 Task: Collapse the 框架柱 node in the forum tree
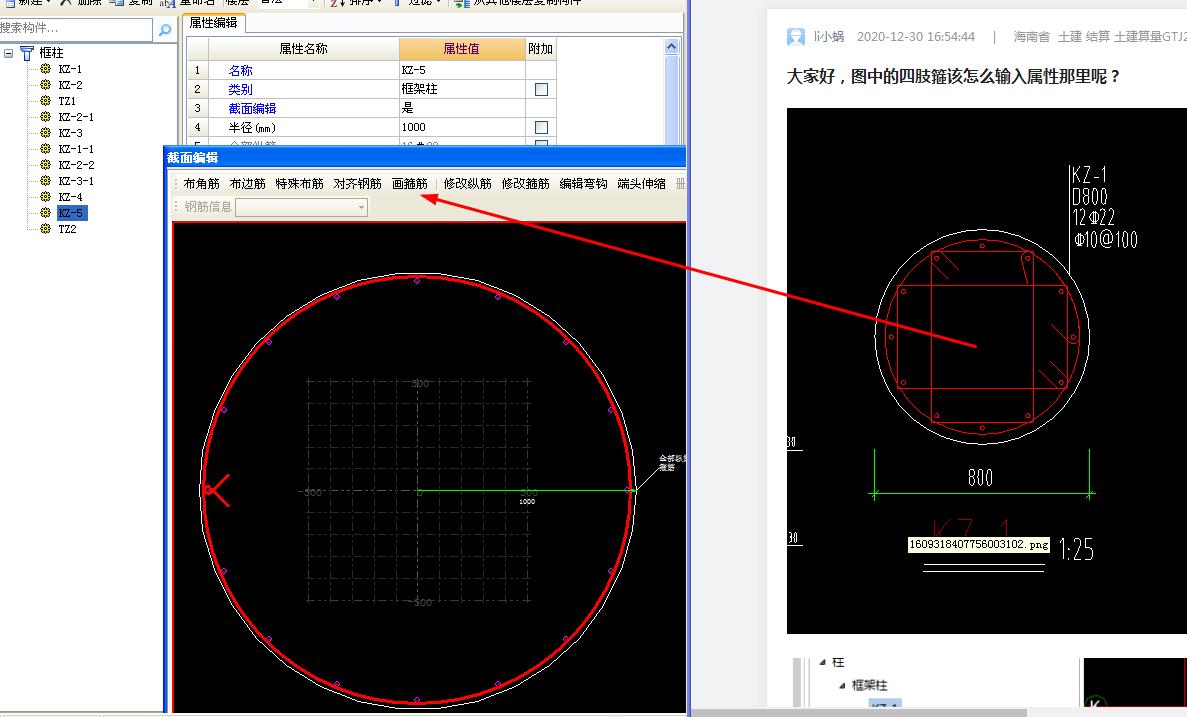point(842,685)
